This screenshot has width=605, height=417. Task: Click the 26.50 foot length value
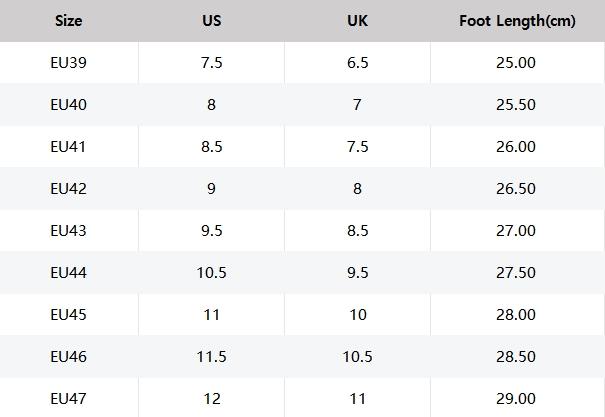pyautogui.click(x=516, y=188)
